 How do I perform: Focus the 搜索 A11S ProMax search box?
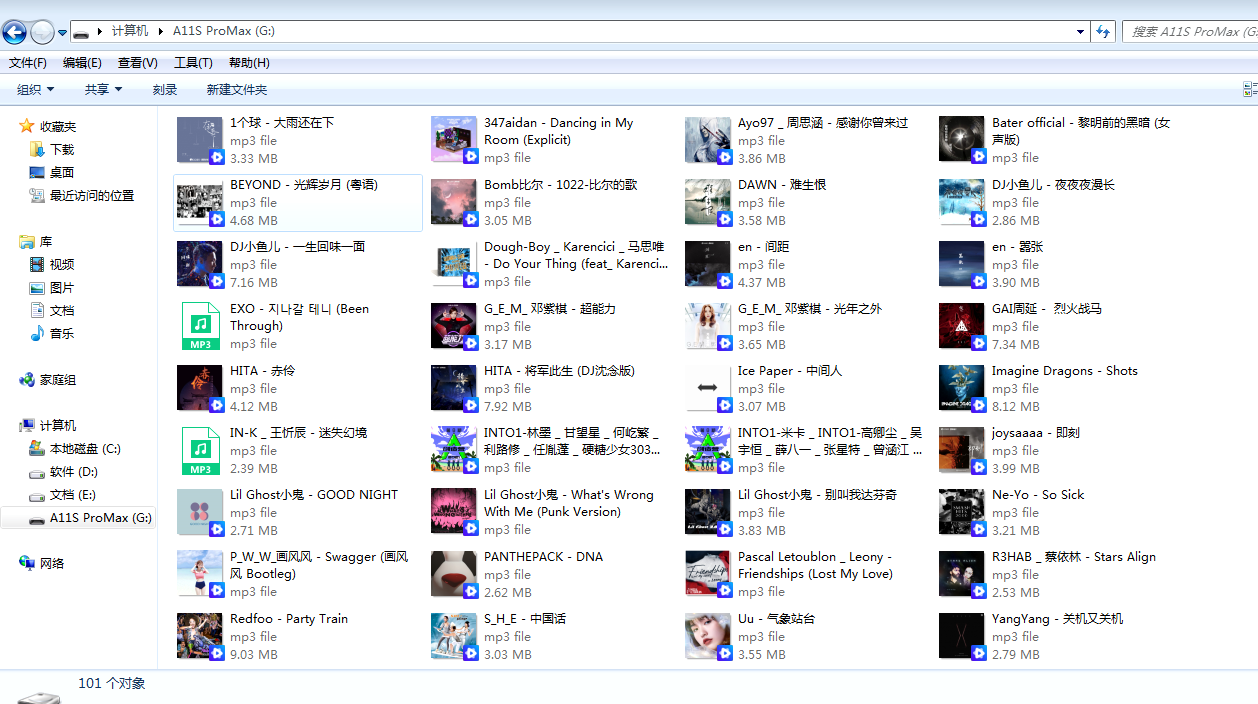(1190, 32)
